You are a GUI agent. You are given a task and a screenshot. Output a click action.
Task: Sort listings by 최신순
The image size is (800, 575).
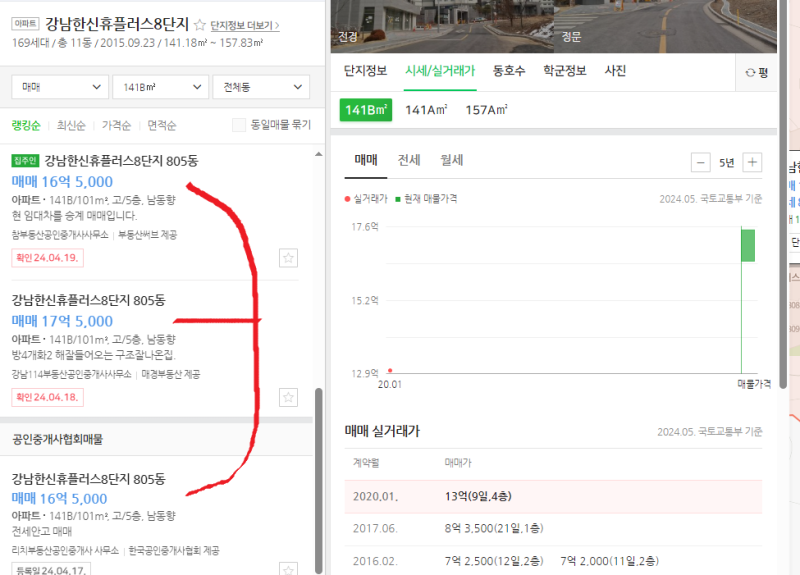point(71,125)
